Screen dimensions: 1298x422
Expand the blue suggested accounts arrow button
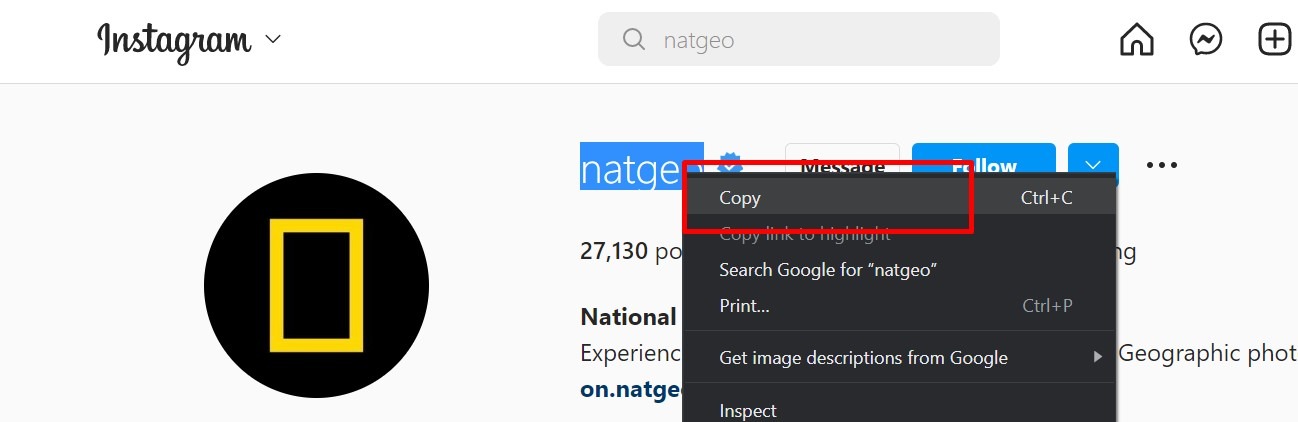coord(1093,165)
